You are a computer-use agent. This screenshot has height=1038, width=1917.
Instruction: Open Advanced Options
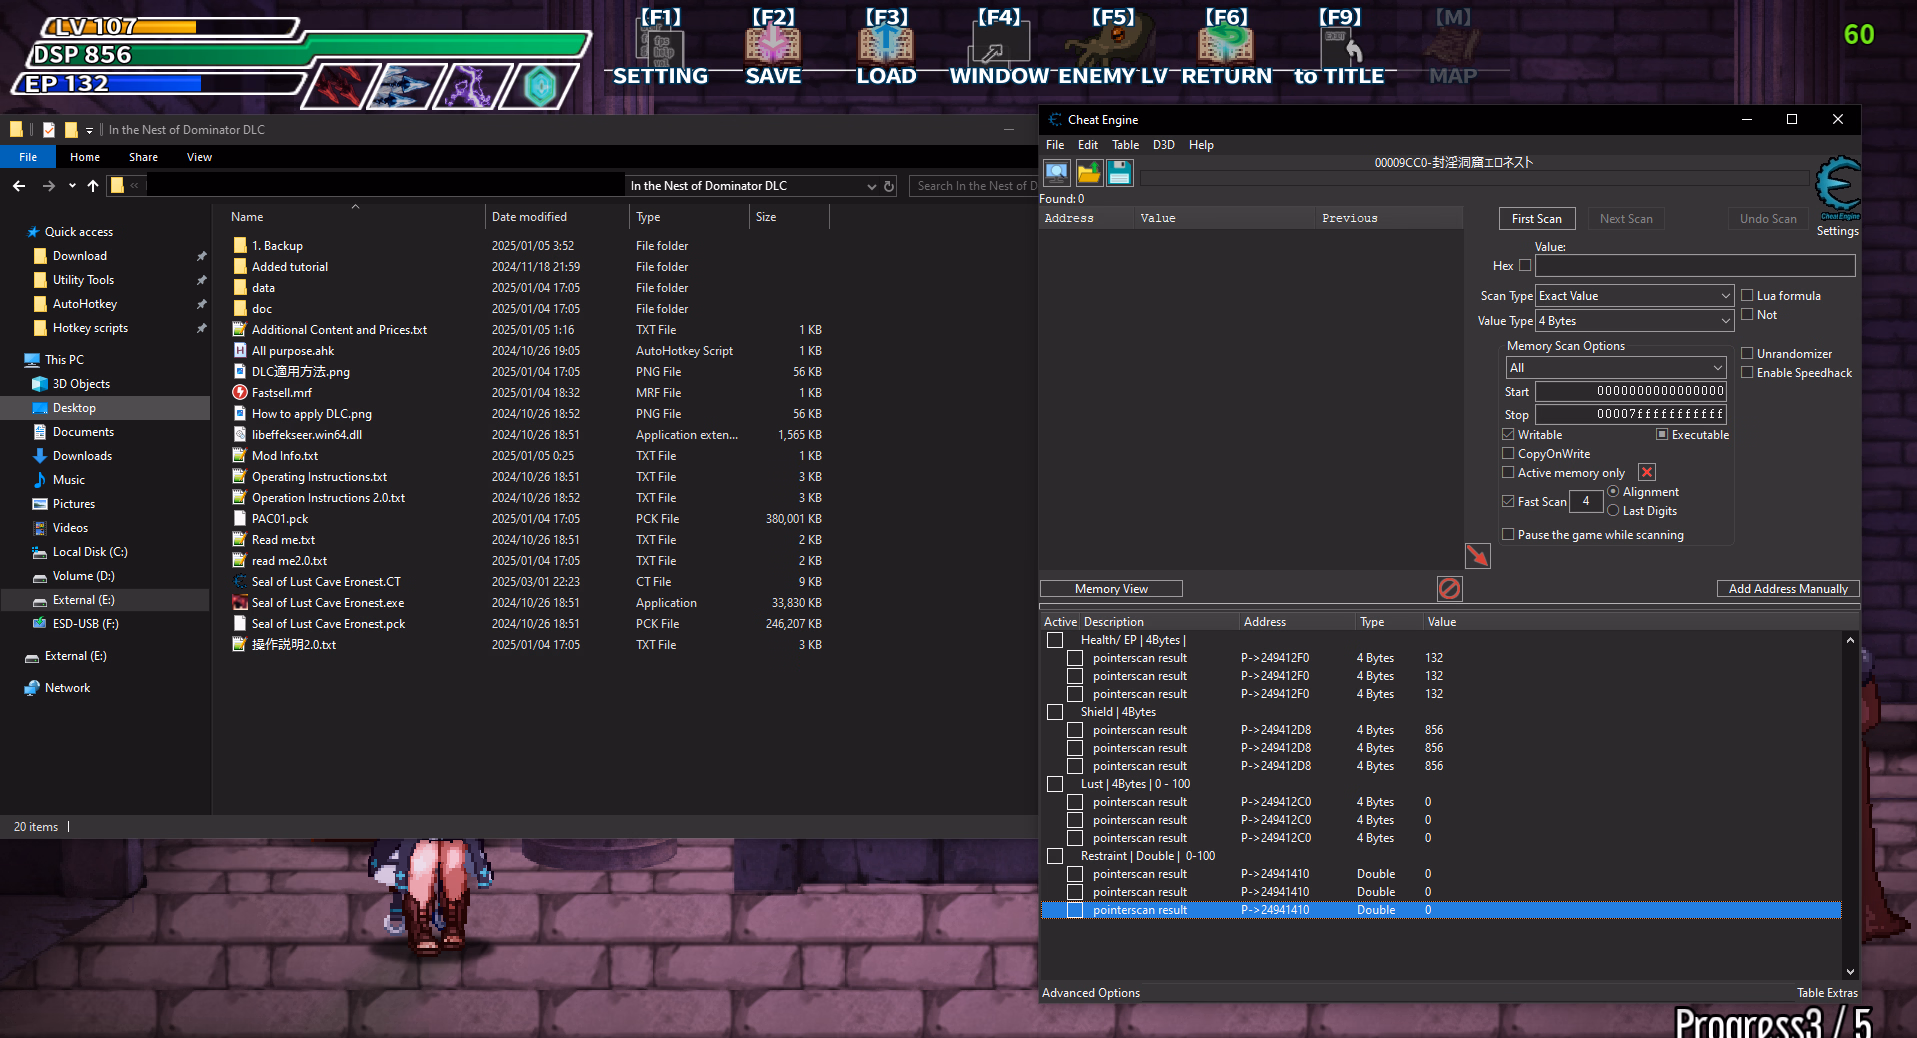coord(1091,993)
